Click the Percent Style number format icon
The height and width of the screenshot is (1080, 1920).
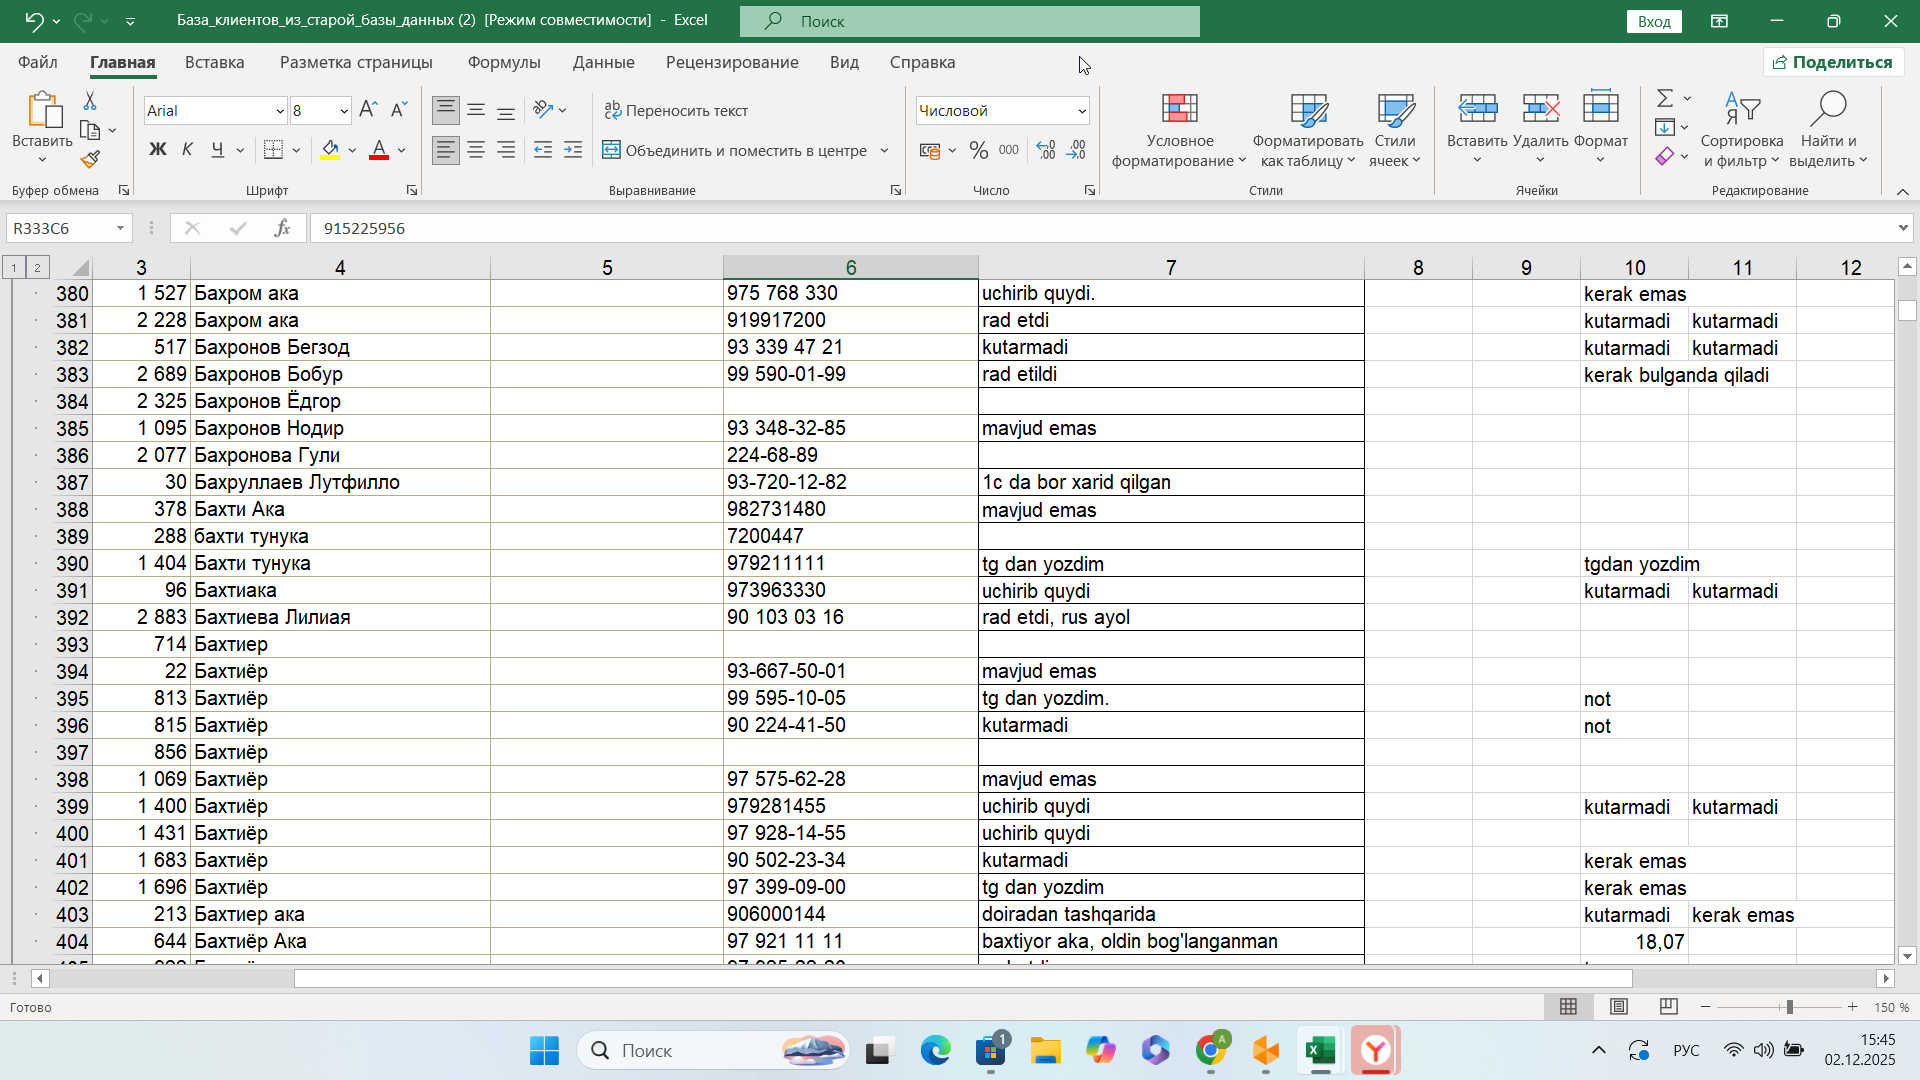pos(979,150)
